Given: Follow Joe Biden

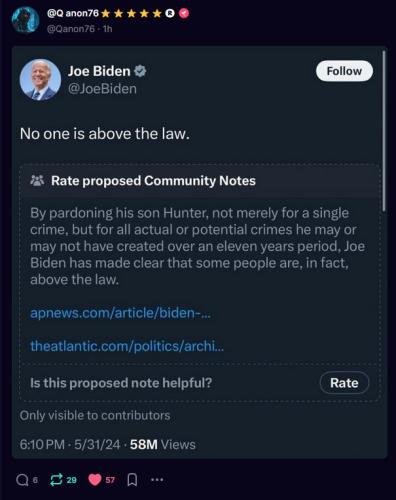Looking at the screenshot, I should pyautogui.click(x=344, y=71).
